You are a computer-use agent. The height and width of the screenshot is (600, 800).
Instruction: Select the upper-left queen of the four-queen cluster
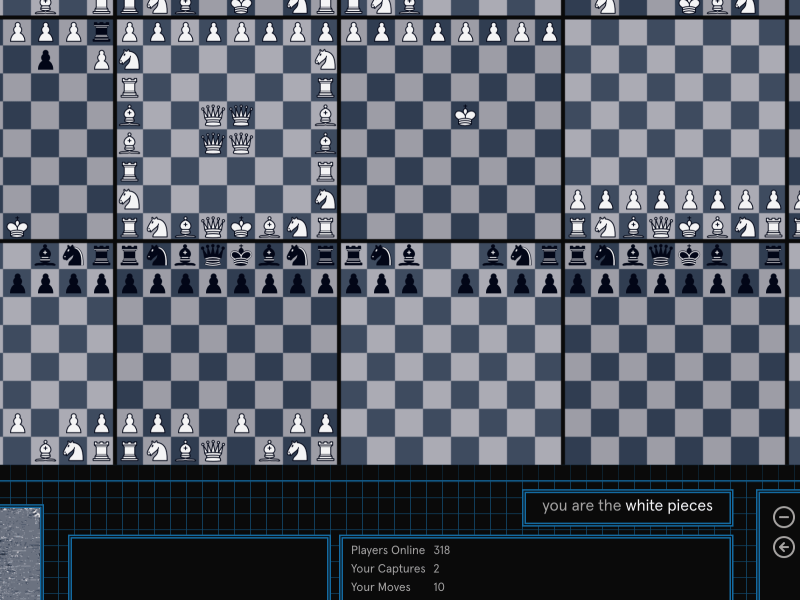[213, 116]
